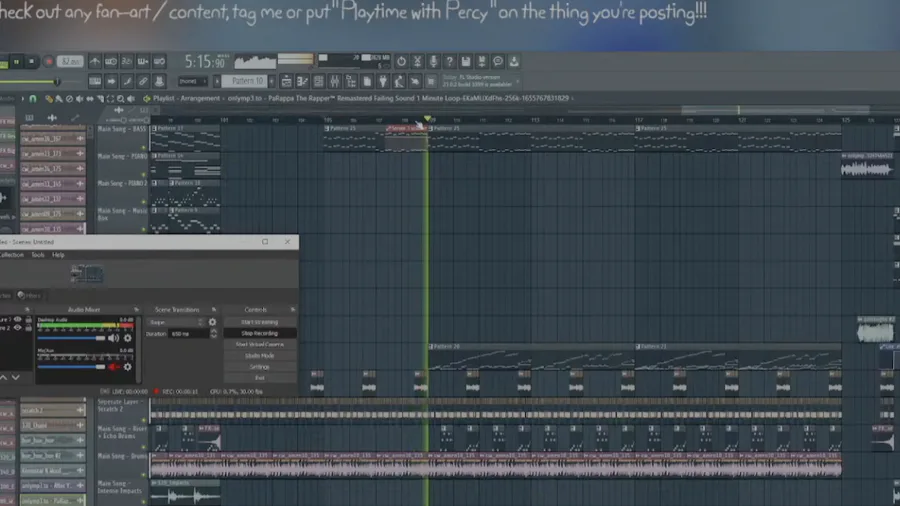This screenshot has height=506, width=900.
Task: Toggle the playlist magnet snap icon
Action: pos(33,99)
